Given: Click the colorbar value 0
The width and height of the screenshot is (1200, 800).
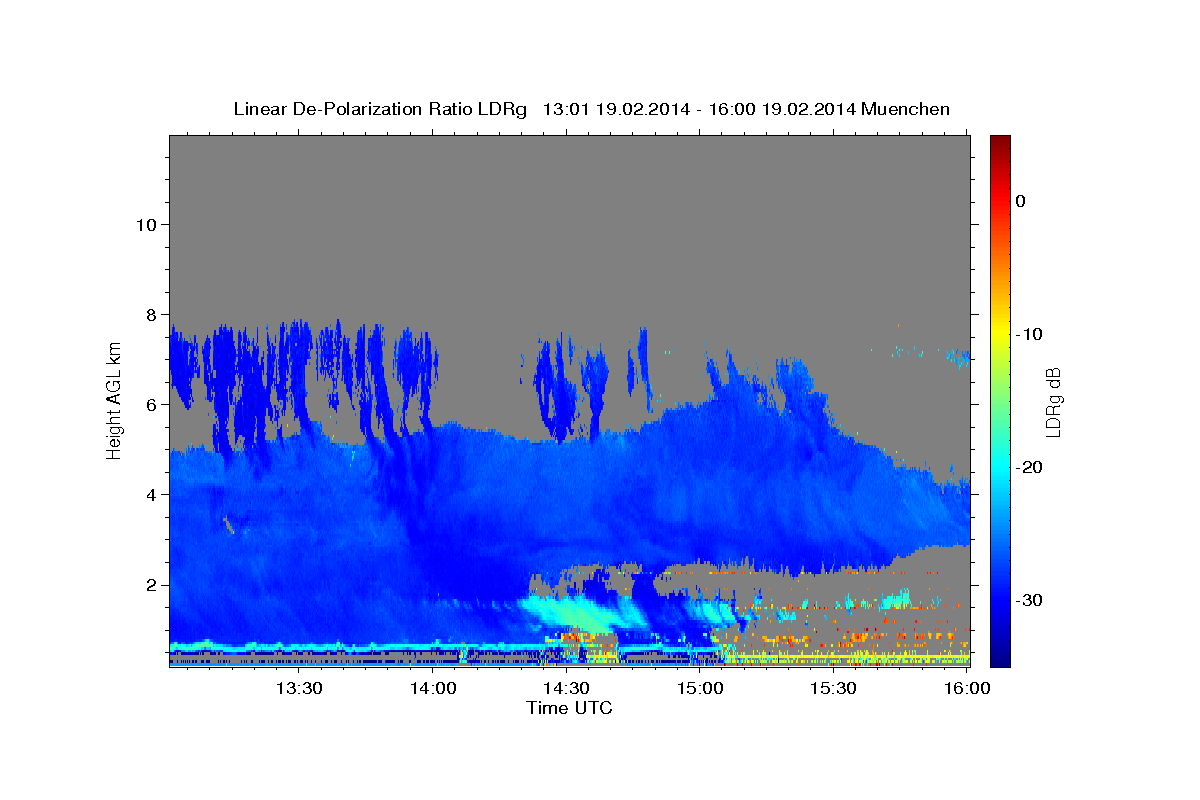Looking at the screenshot, I should 1021,201.
